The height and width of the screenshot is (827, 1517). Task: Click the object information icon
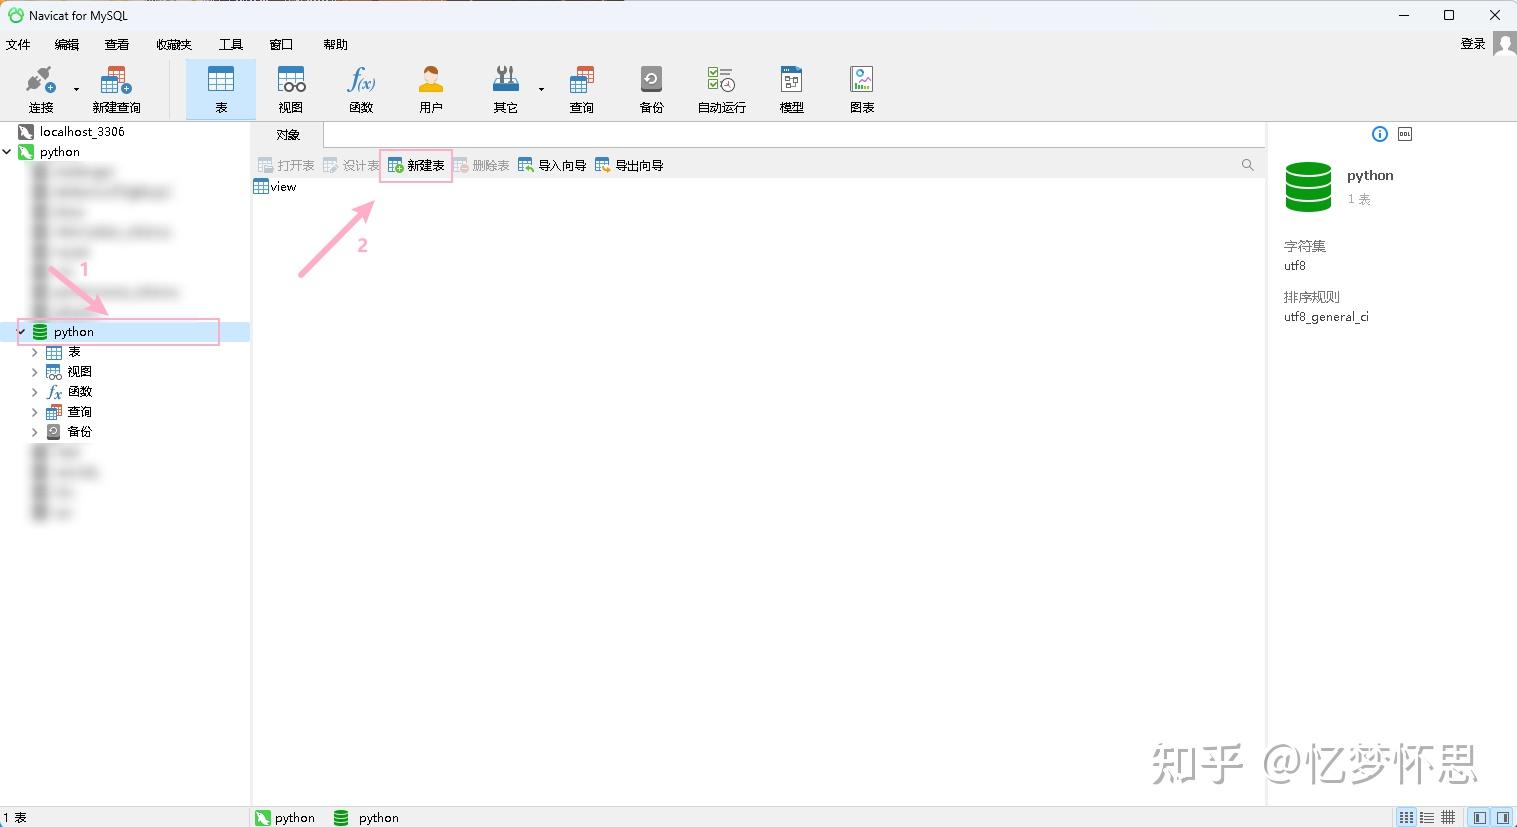point(1379,133)
